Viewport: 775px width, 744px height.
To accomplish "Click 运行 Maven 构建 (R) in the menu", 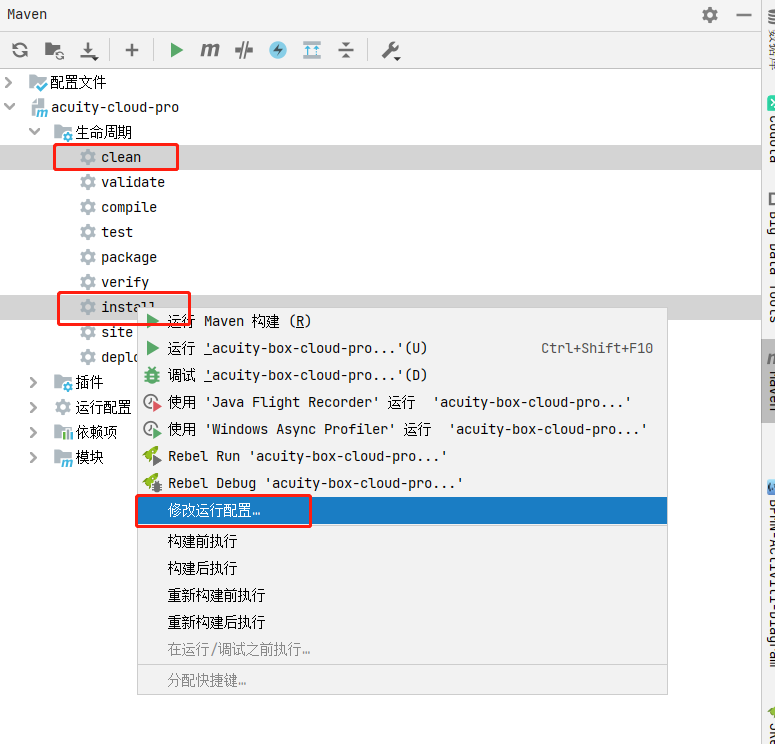I will click(239, 321).
